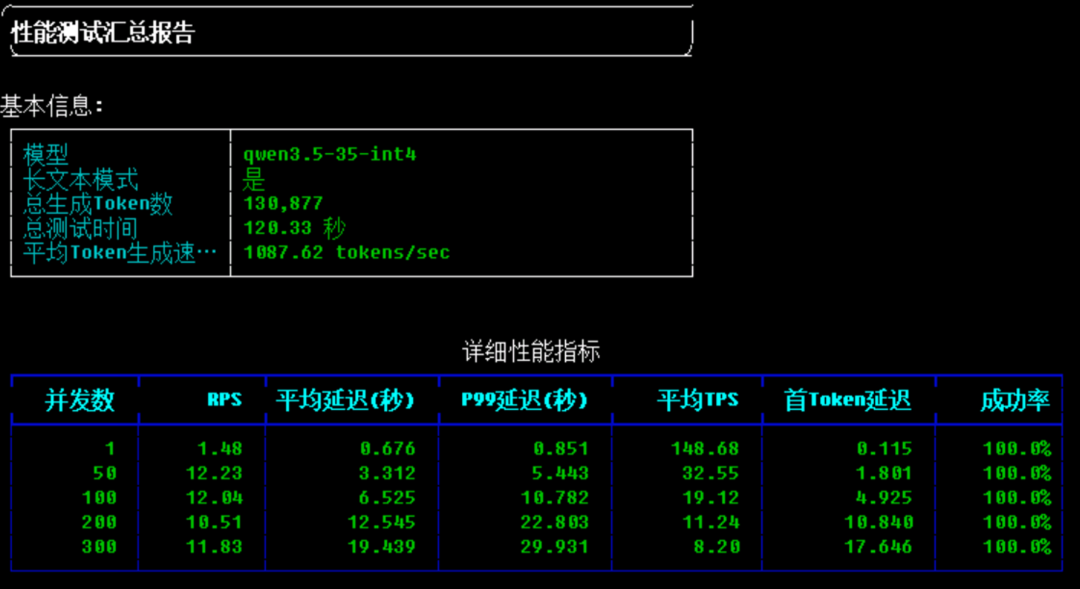Select 100.0% success rate in concurrency 300 row
1080x589 pixels.
[1017, 547]
